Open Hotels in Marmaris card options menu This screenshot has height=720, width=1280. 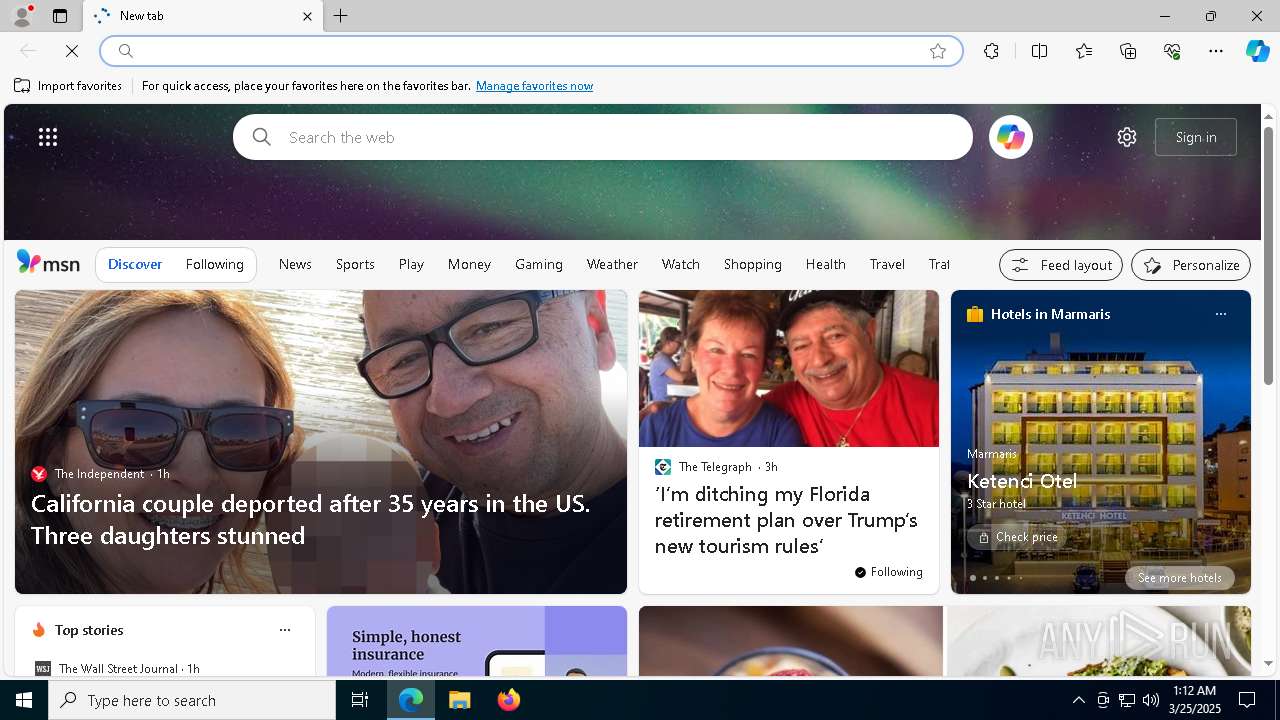(x=1220, y=314)
